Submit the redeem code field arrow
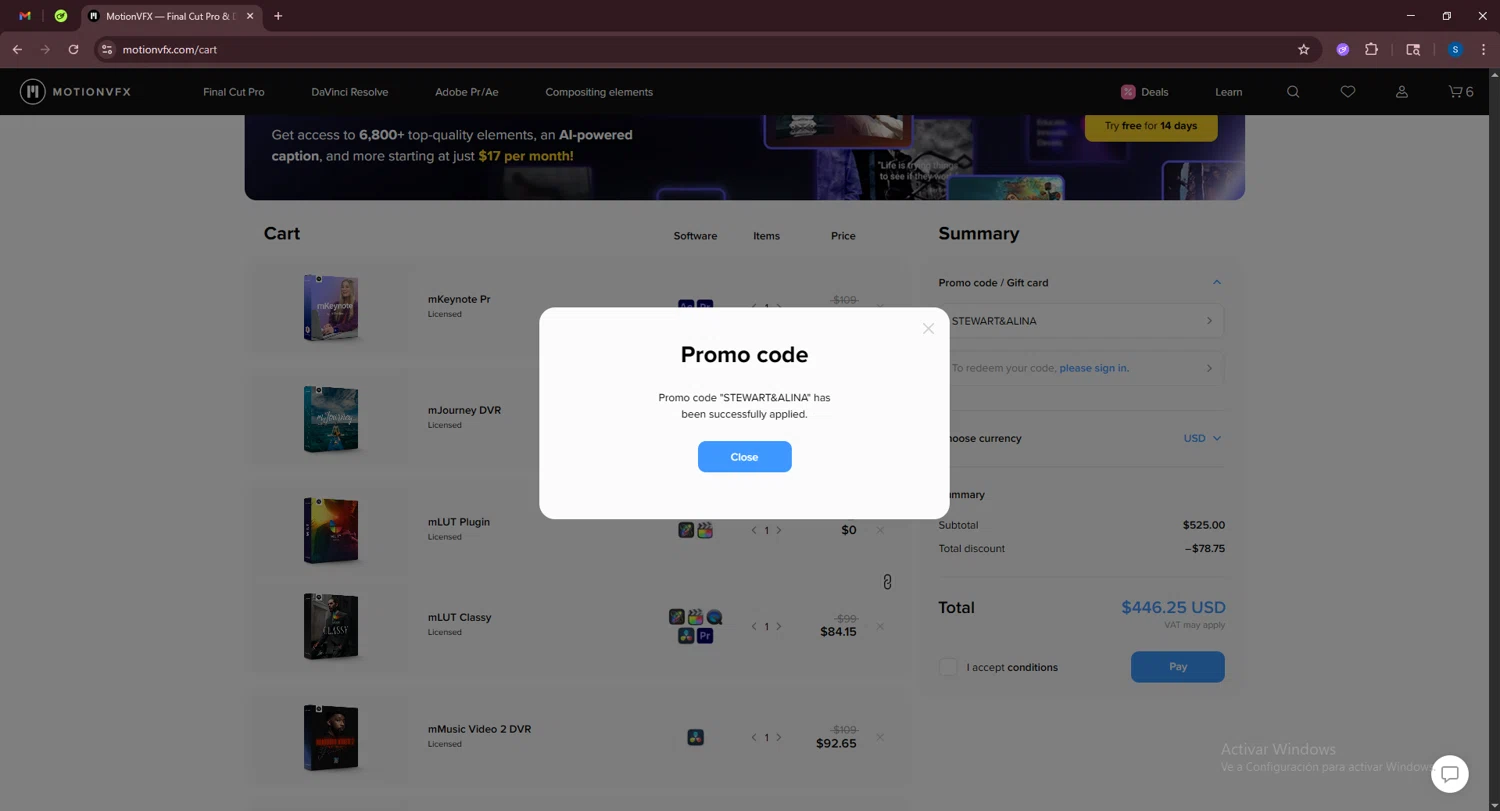1500x811 pixels. (1209, 368)
